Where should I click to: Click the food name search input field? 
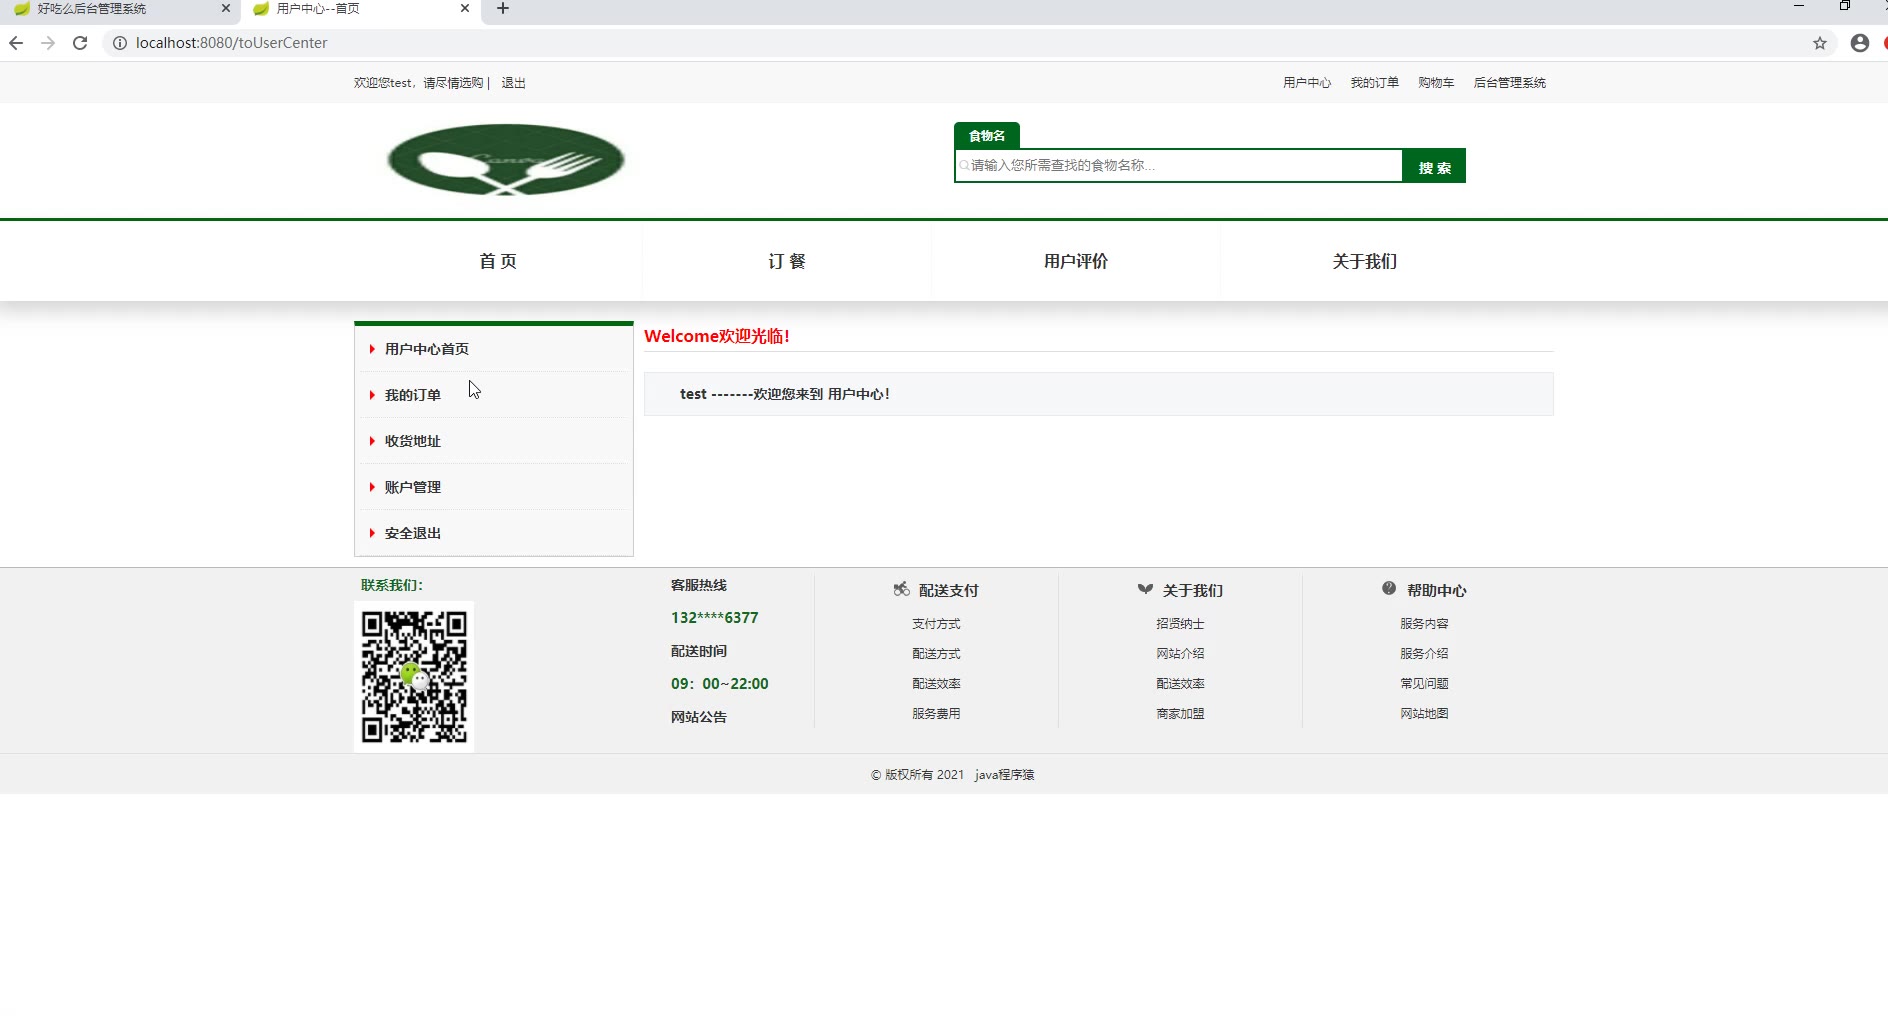click(1178, 165)
